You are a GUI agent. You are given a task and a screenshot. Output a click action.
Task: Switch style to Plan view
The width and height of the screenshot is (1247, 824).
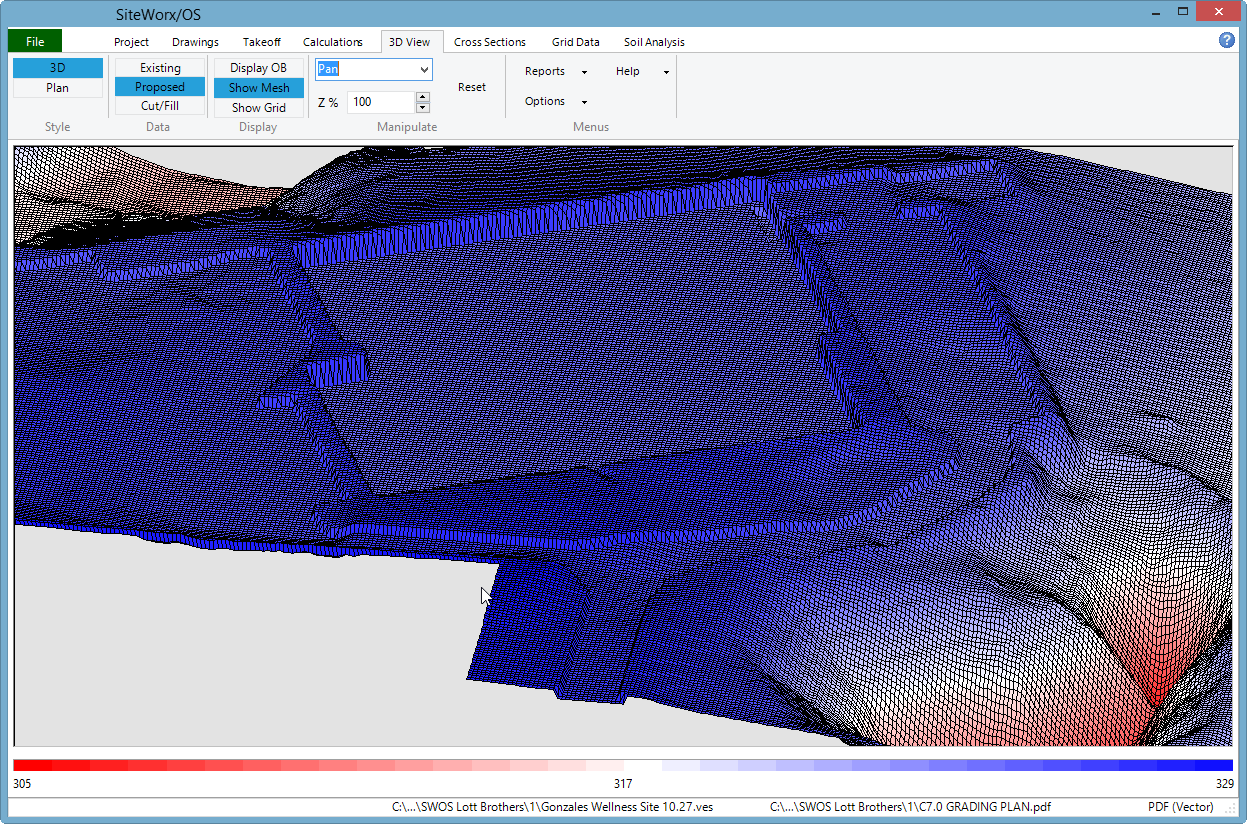(x=57, y=87)
